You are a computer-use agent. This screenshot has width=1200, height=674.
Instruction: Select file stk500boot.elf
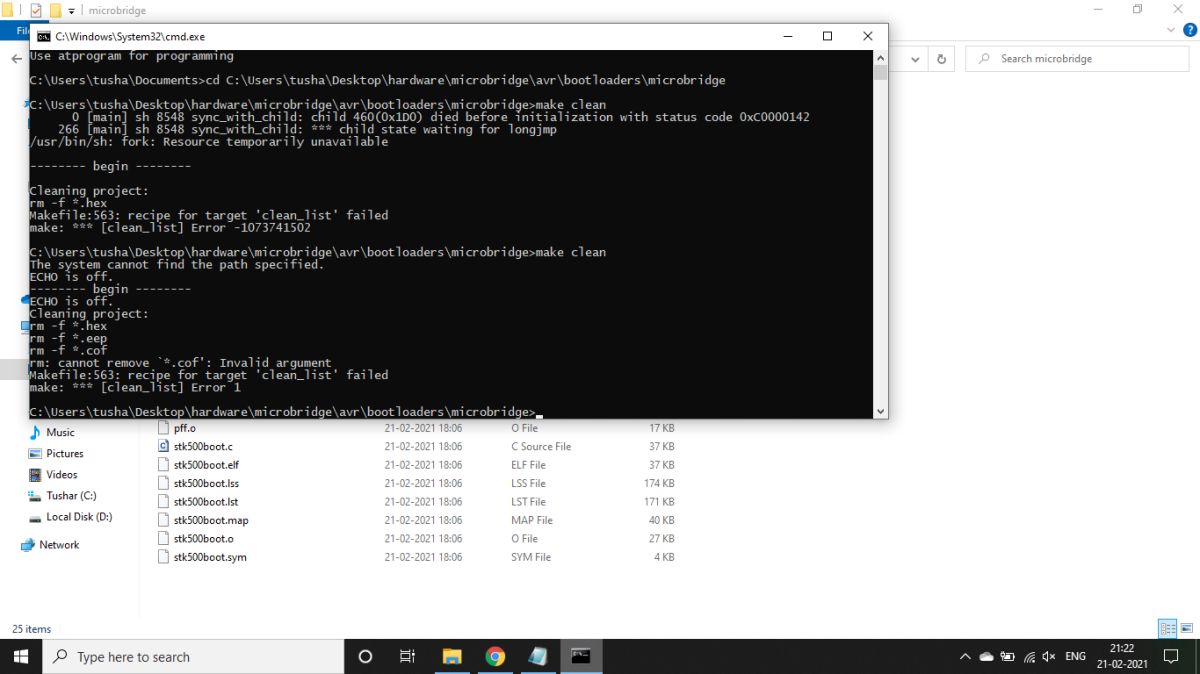point(206,464)
